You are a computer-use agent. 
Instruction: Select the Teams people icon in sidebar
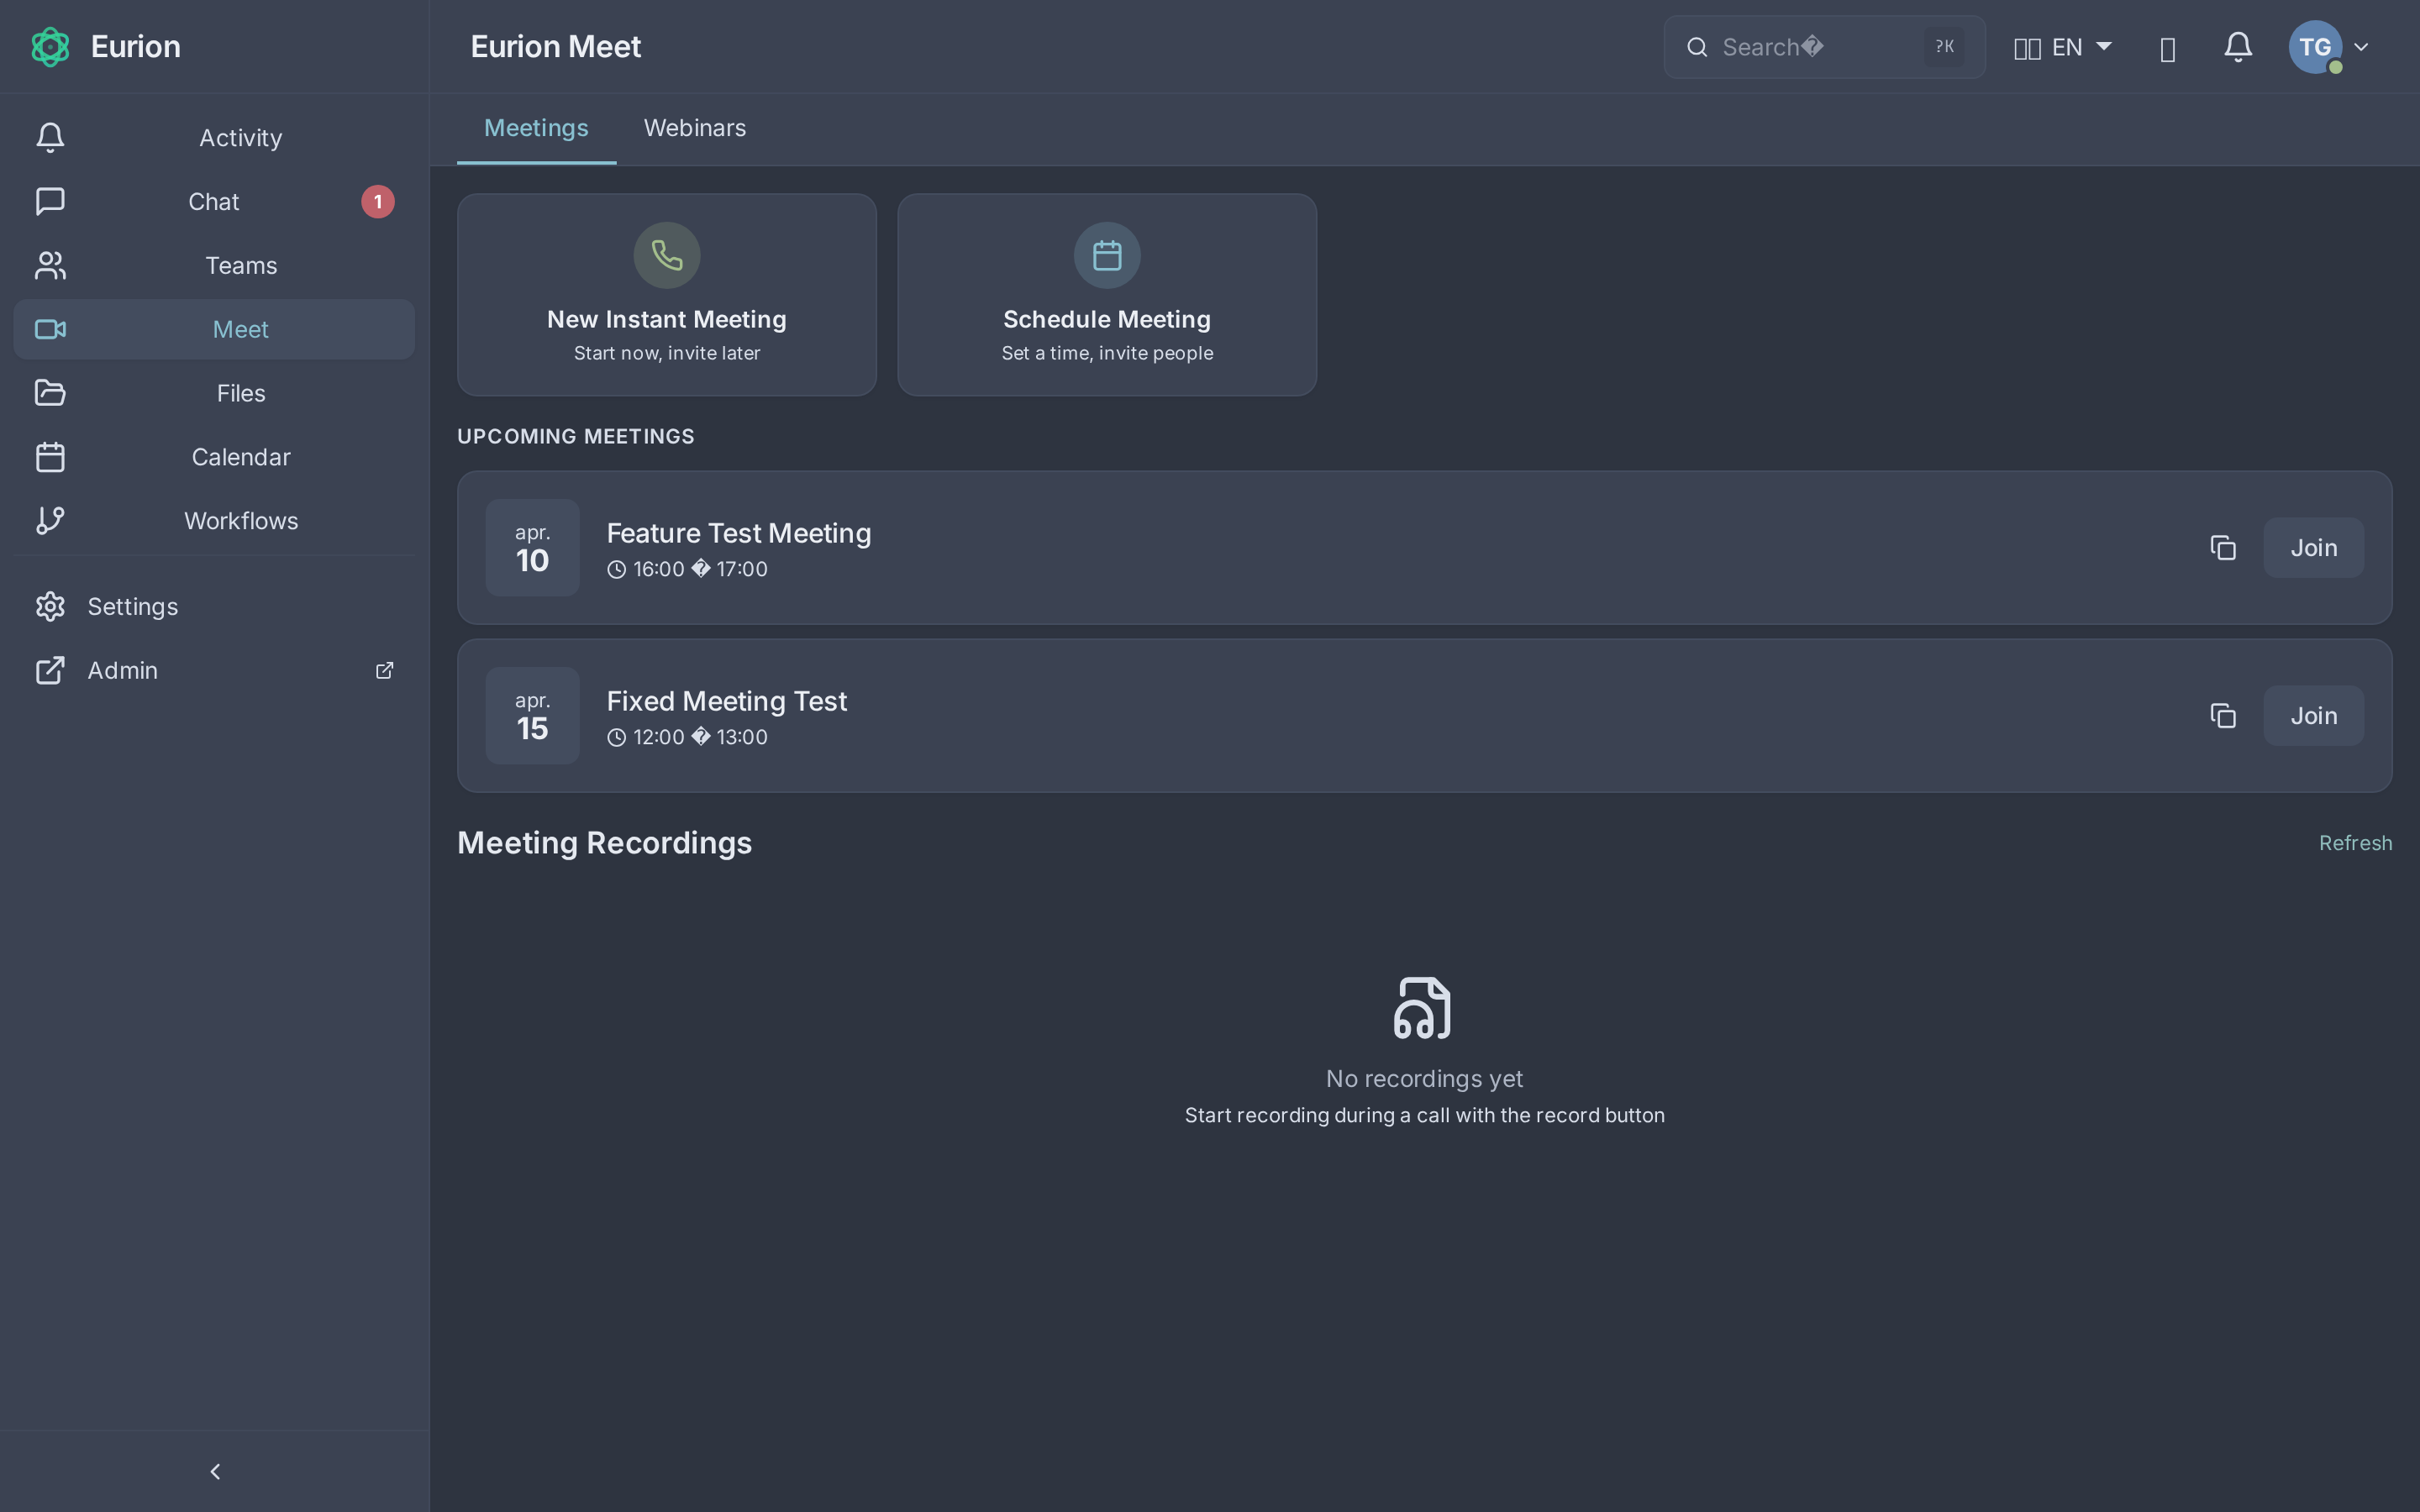tap(50, 265)
